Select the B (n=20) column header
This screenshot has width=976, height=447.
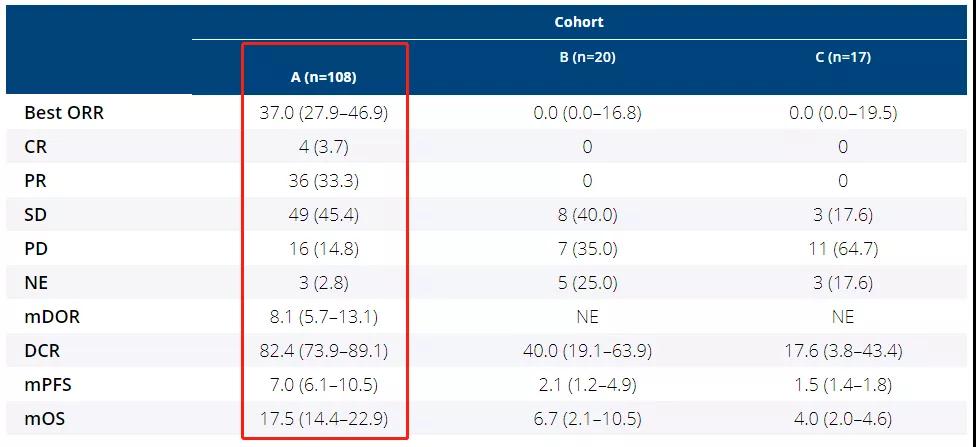[x=587, y=58]
